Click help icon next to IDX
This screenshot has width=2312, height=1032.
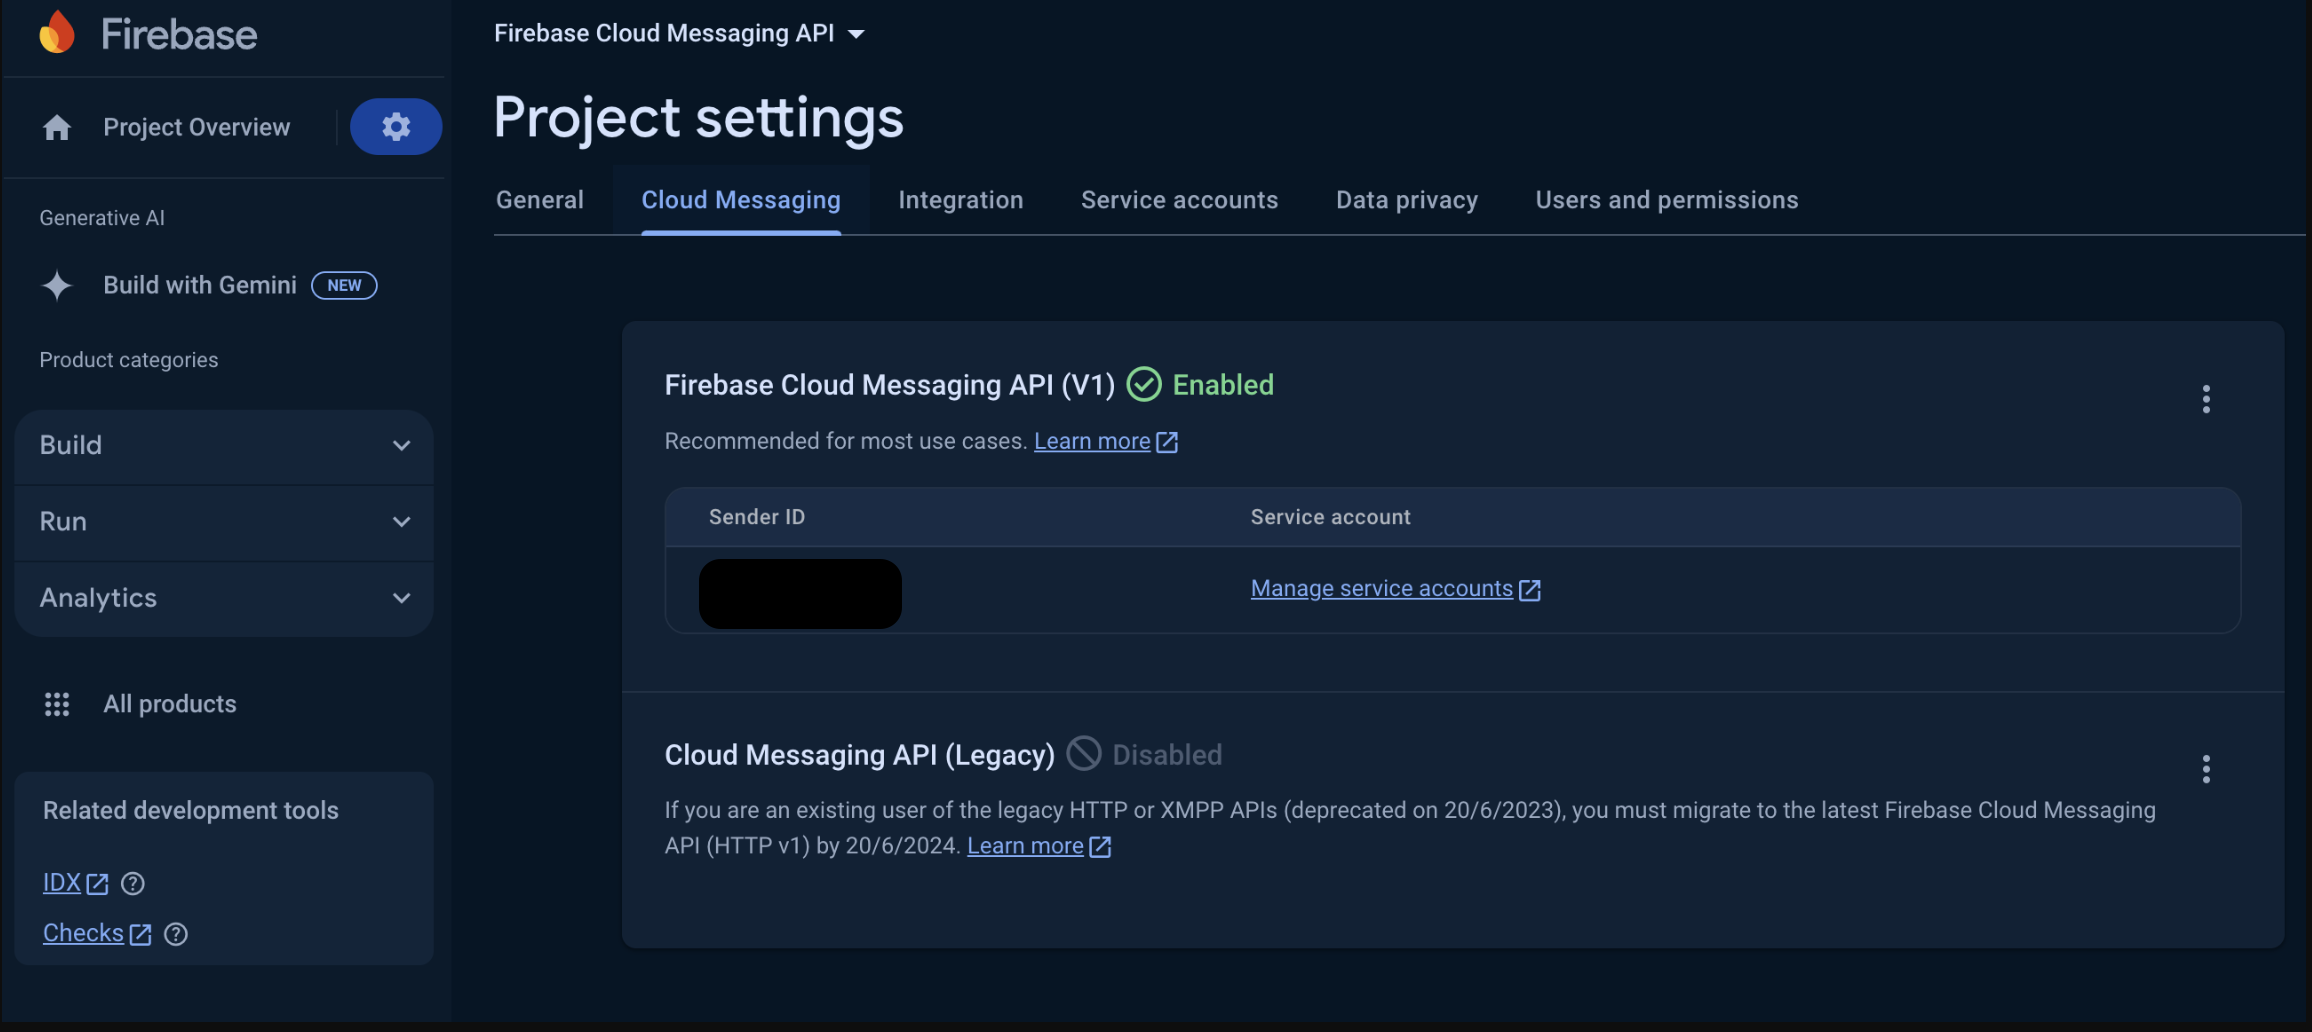coord(133,884)
